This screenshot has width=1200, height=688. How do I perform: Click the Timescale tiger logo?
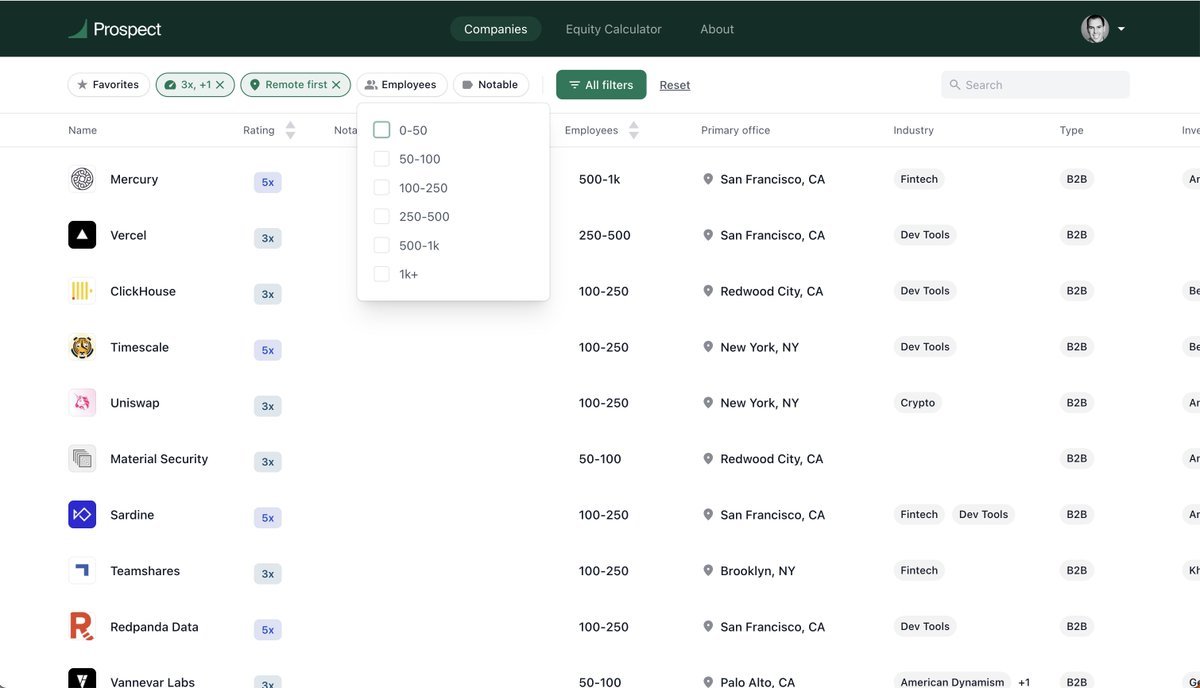coord(82,347)
